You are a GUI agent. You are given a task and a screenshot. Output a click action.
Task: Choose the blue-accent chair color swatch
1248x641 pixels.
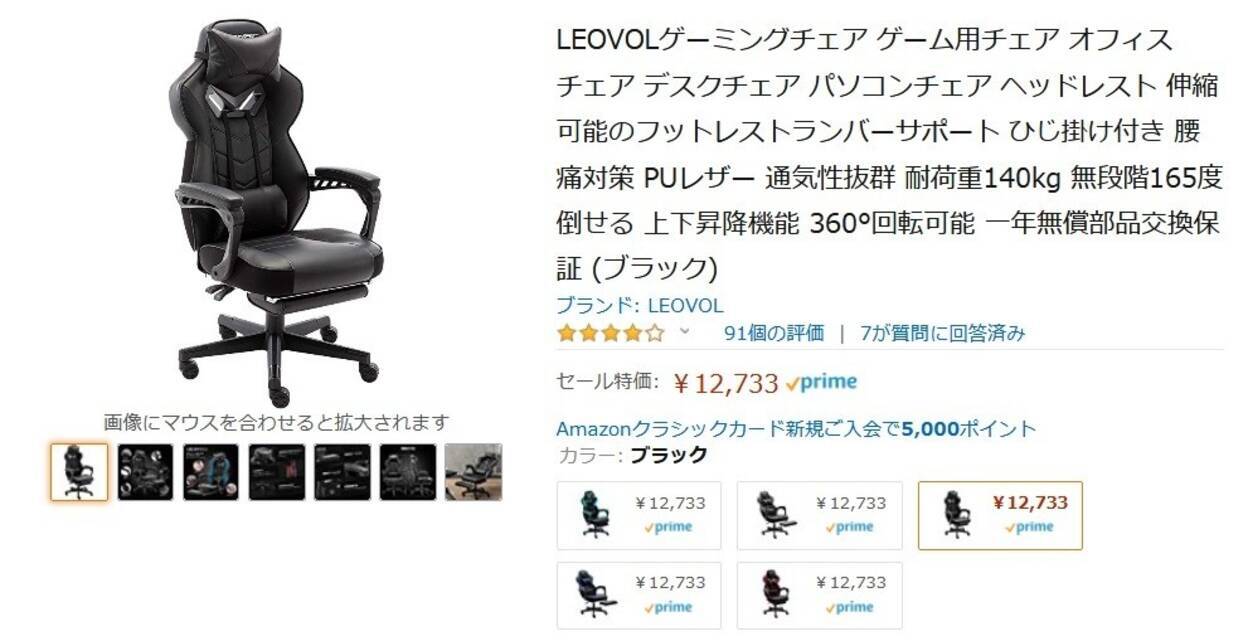pyautogui.click(x=638, y=515)
